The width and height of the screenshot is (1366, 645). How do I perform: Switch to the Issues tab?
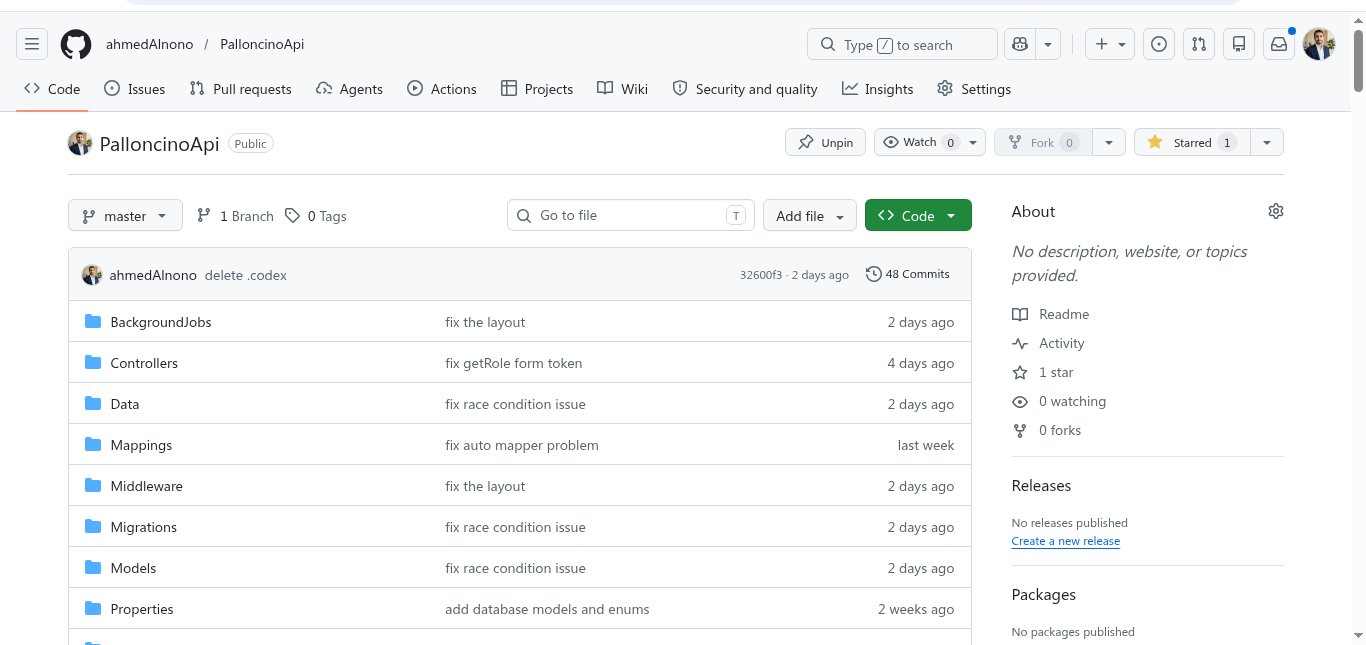[135, 89]
